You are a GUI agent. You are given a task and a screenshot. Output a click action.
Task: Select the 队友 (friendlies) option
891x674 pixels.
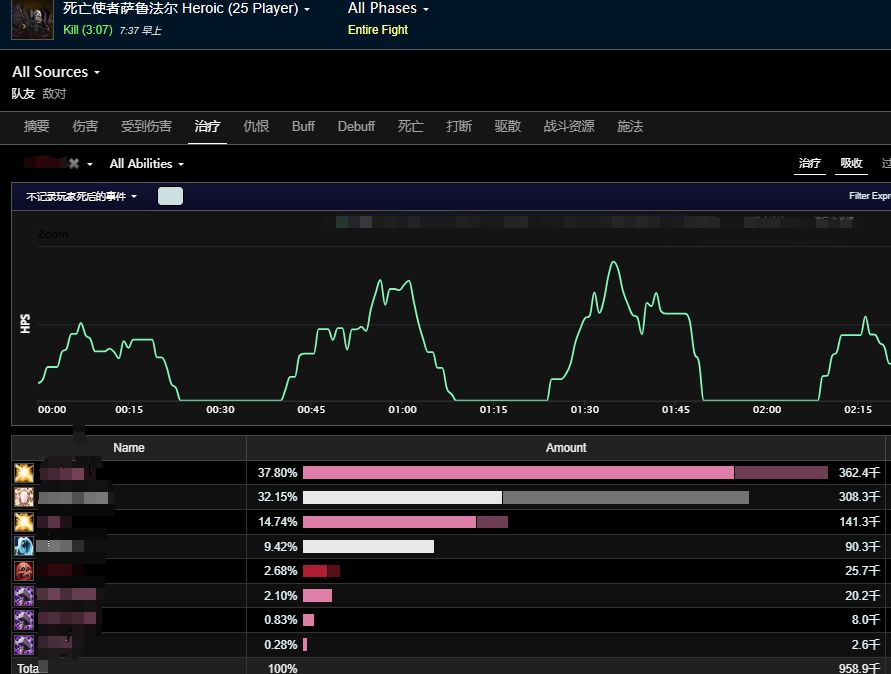tap(23, 94)
